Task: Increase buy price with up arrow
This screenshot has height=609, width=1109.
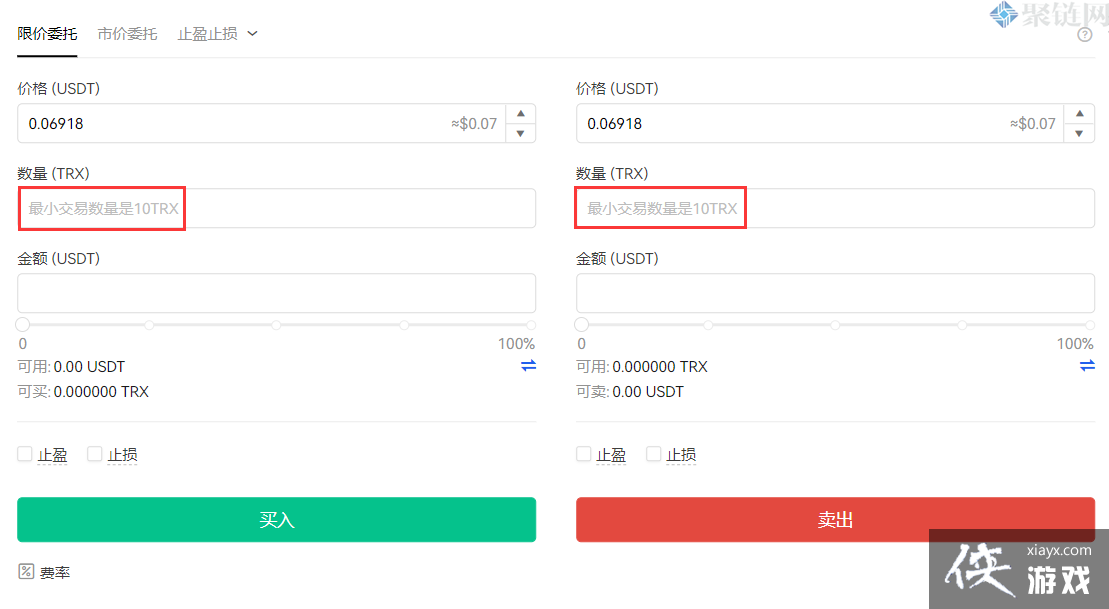Action: point(520,114)
